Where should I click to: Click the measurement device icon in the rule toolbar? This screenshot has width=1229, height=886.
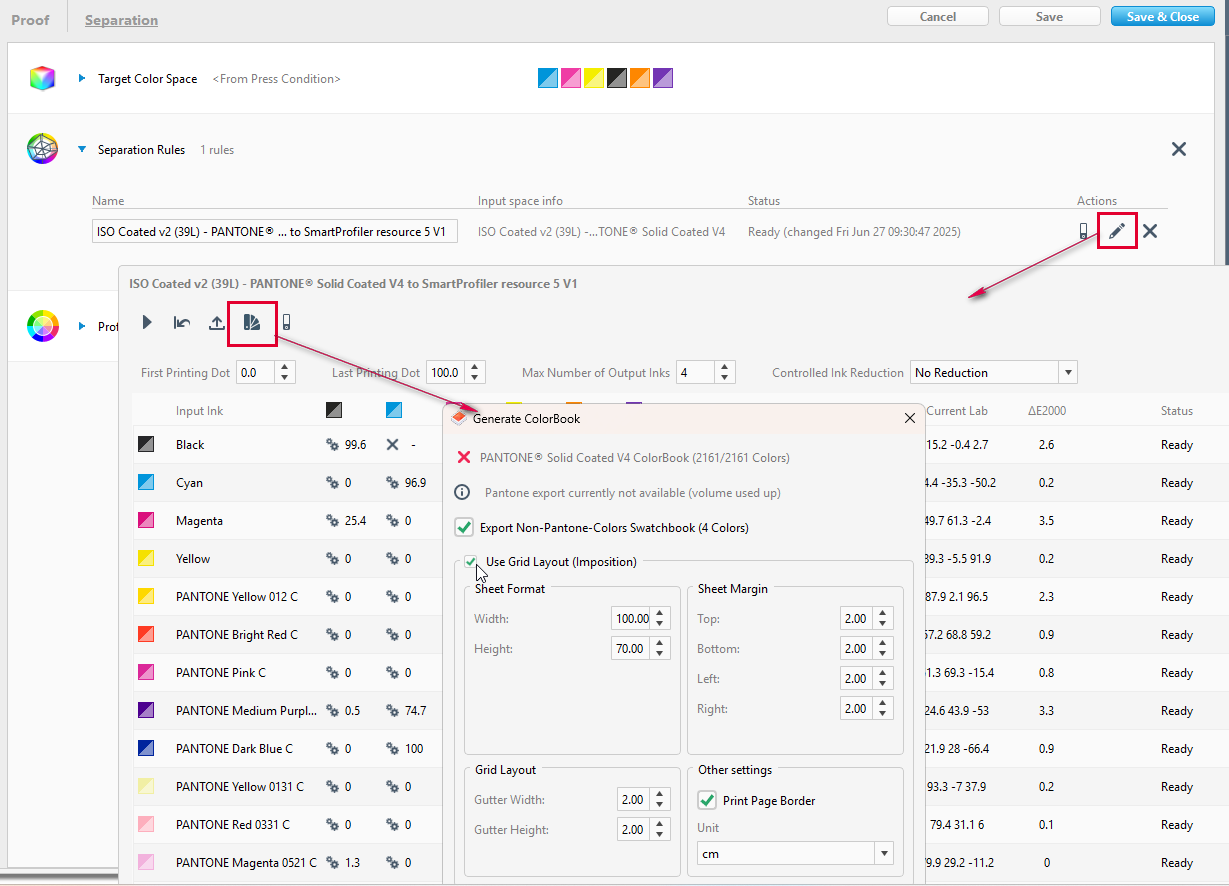click(x=285, y=322)
